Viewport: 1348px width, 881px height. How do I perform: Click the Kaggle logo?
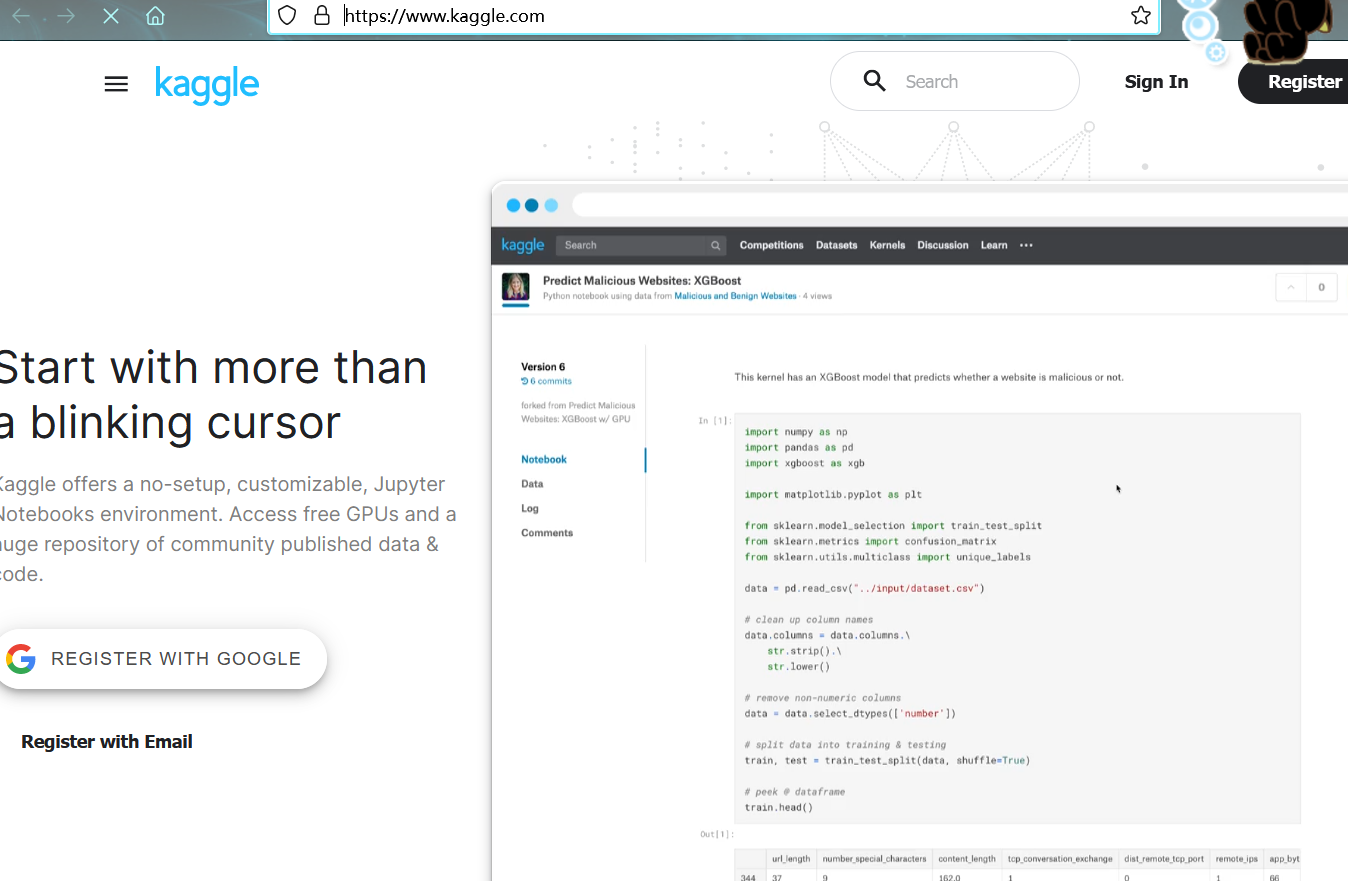[207, 84]
